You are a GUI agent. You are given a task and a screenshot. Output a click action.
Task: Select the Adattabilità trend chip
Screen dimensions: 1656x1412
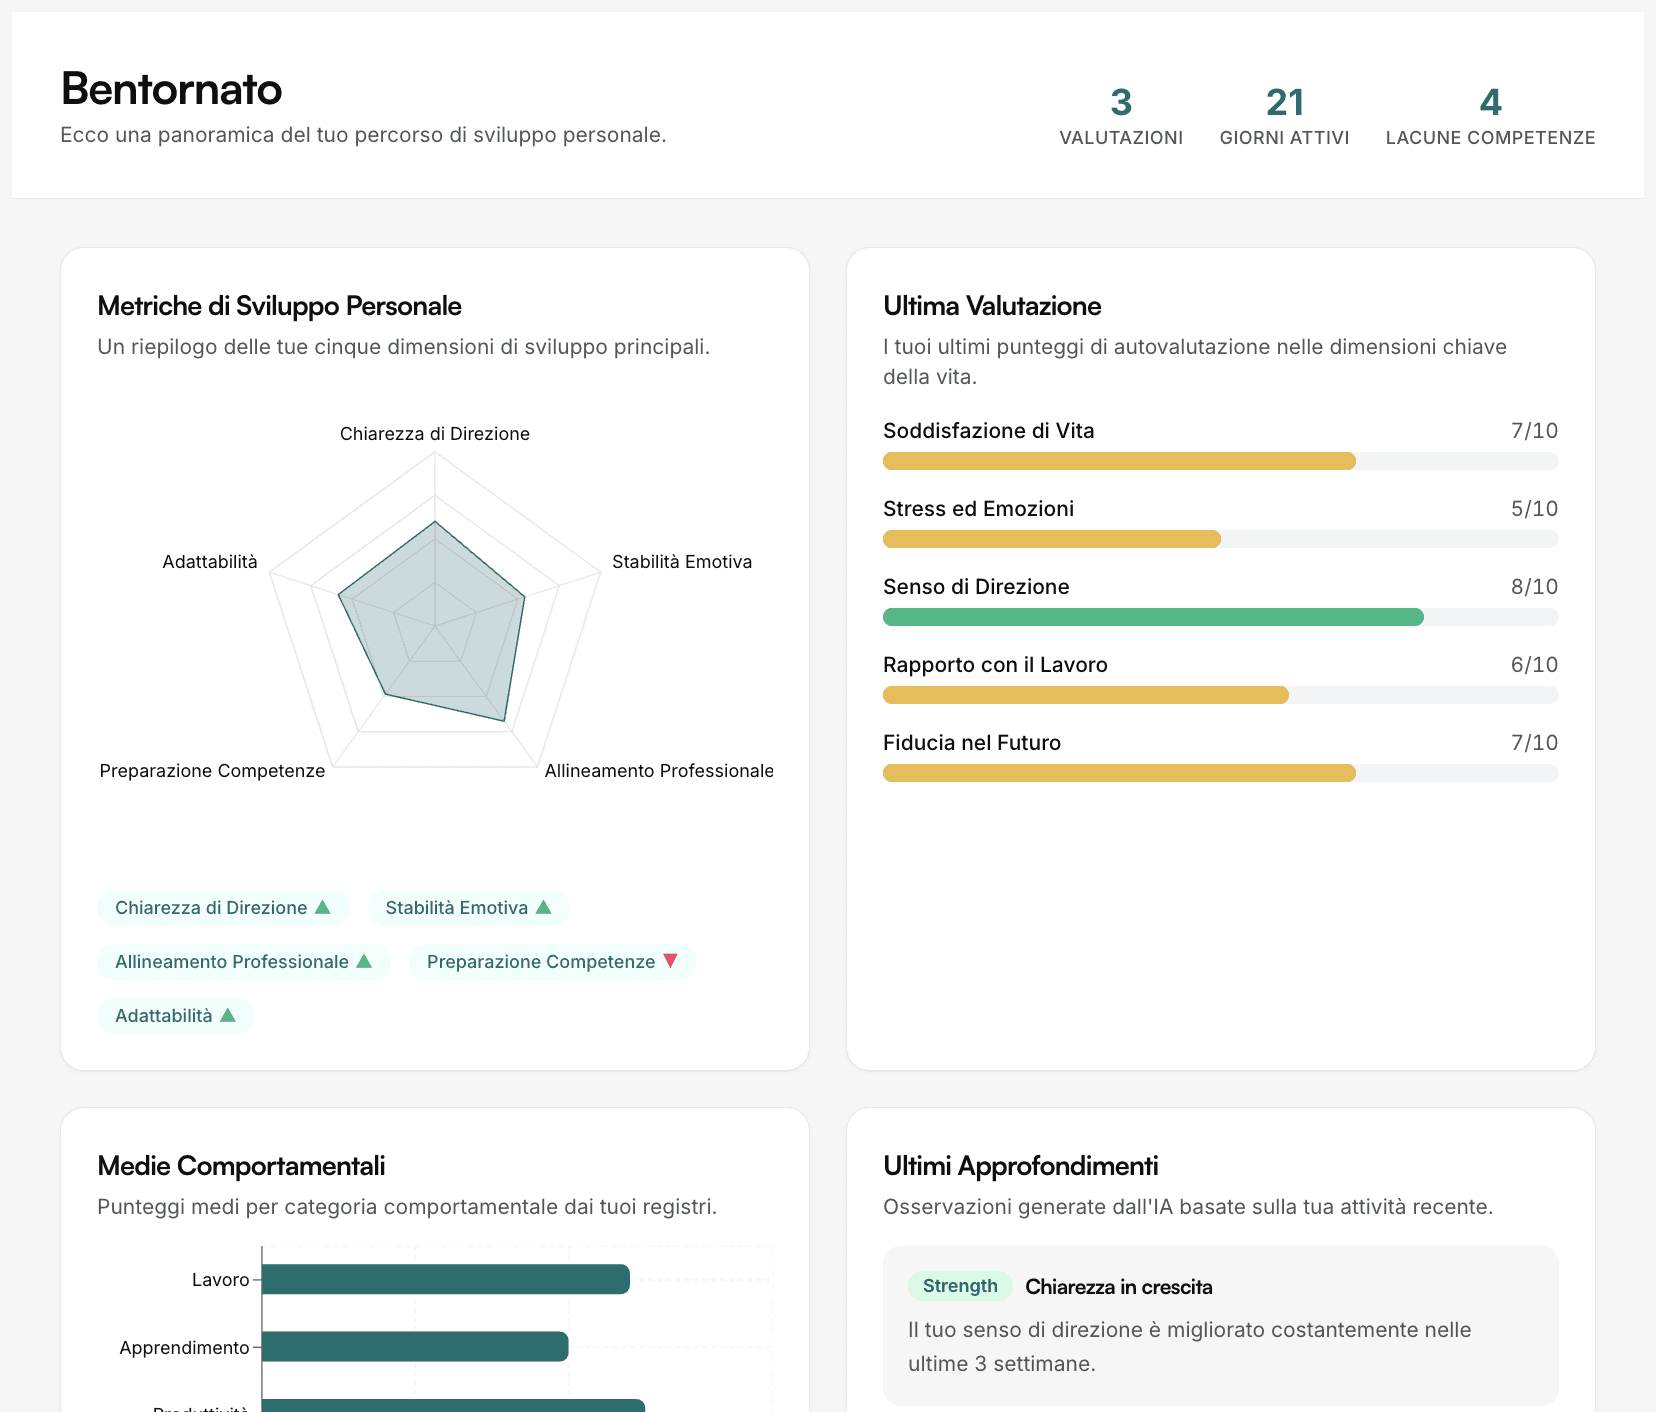[175, 1015]
